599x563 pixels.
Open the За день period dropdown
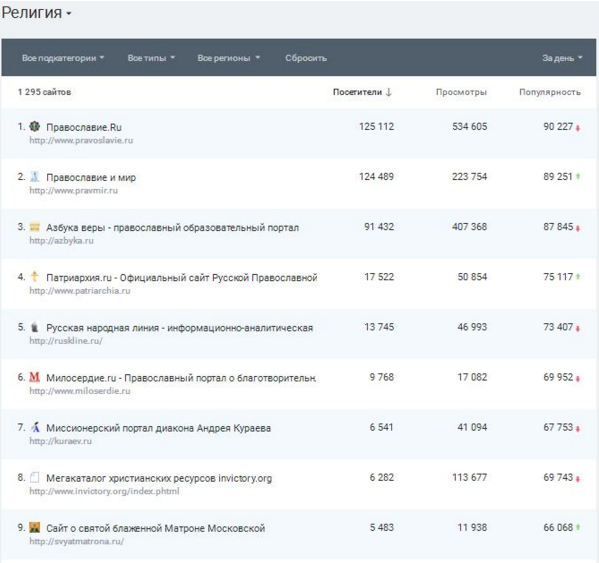click(562, 58)
